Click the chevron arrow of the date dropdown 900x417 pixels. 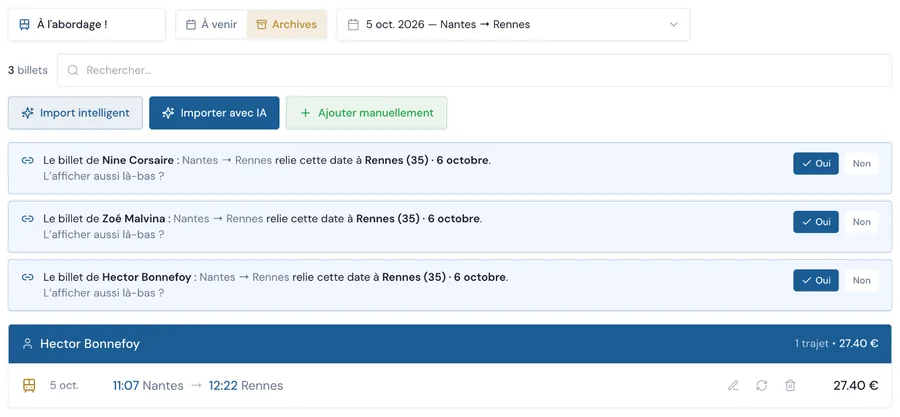coord(674,25)
